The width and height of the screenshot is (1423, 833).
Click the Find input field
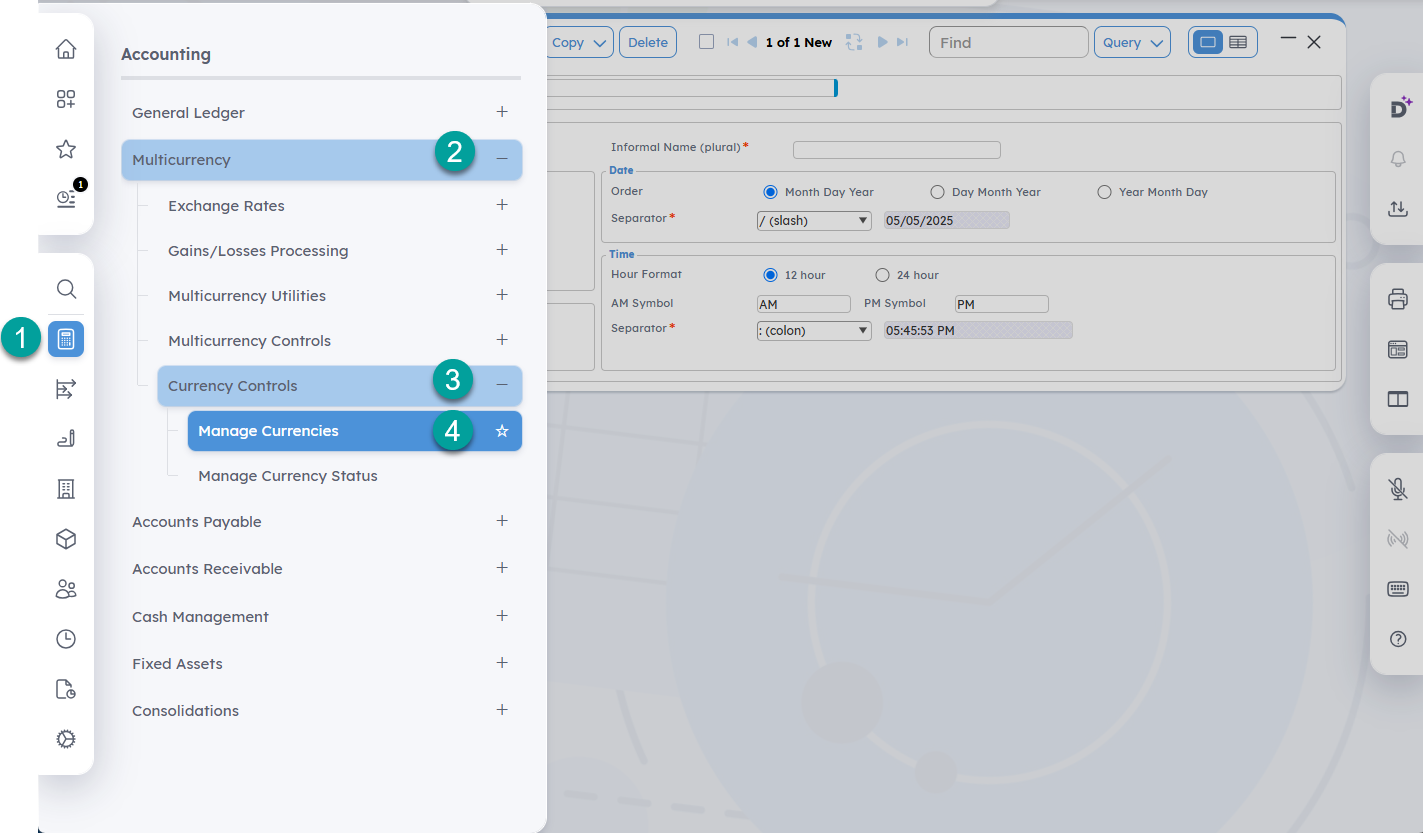coord(1008,42)
